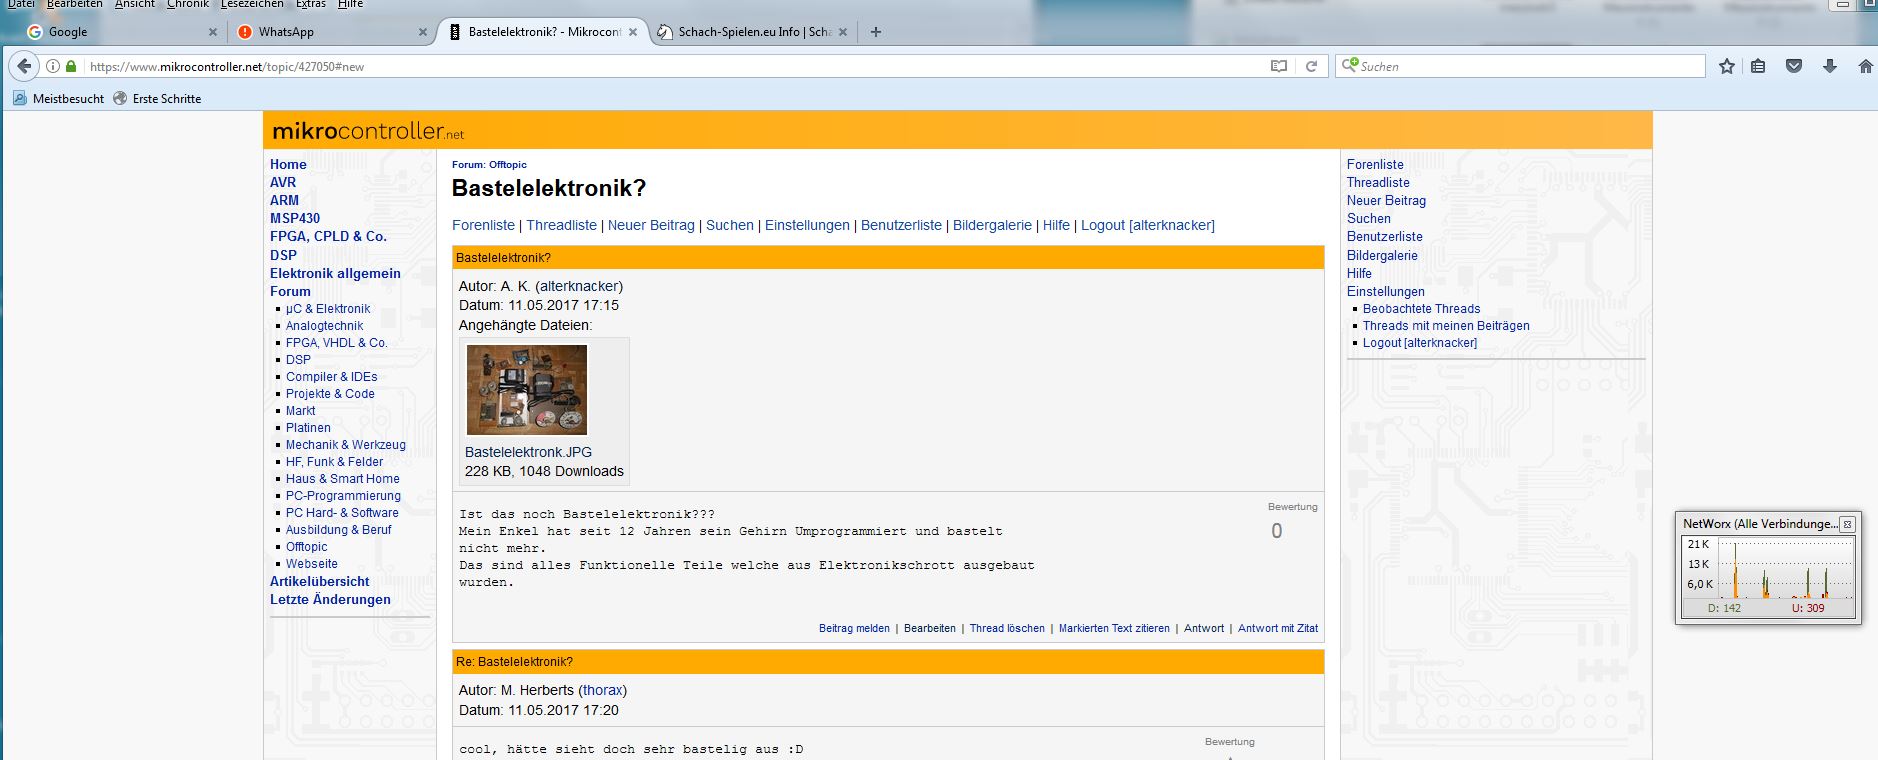Close the Schach-Spielen.eu tab
The image size is (1878, 760).
tap(842, 32)
